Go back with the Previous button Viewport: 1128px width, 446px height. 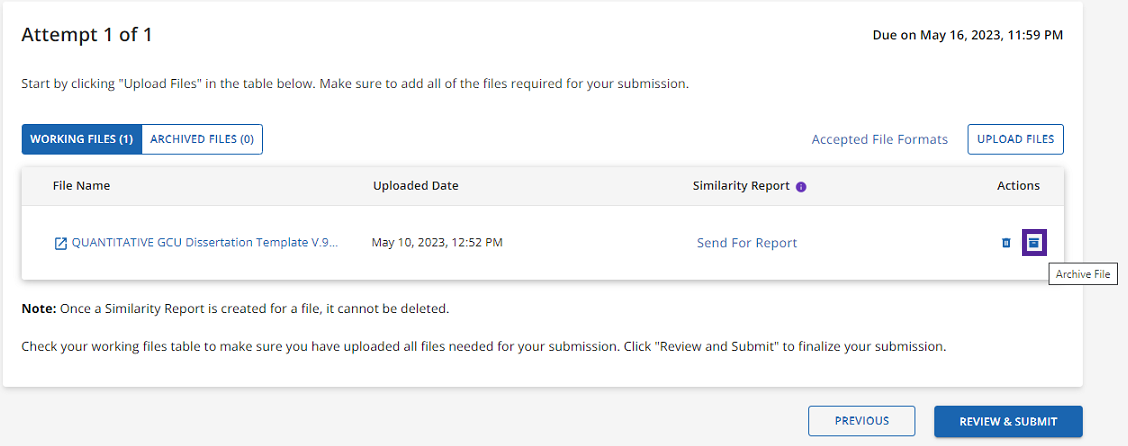coord(862,422)
